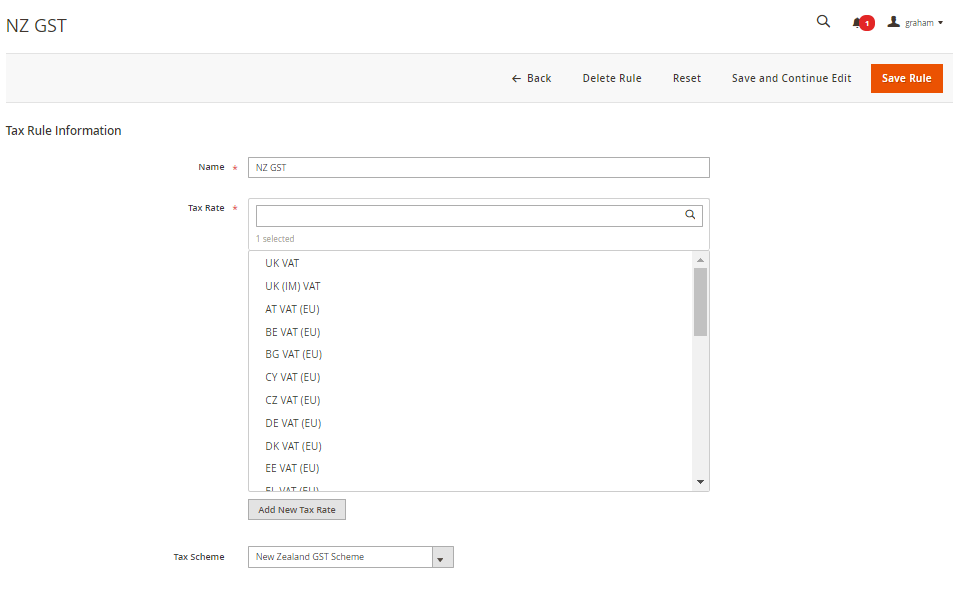
Task: Open the global search magnifier icon
Action: (823, 22)
